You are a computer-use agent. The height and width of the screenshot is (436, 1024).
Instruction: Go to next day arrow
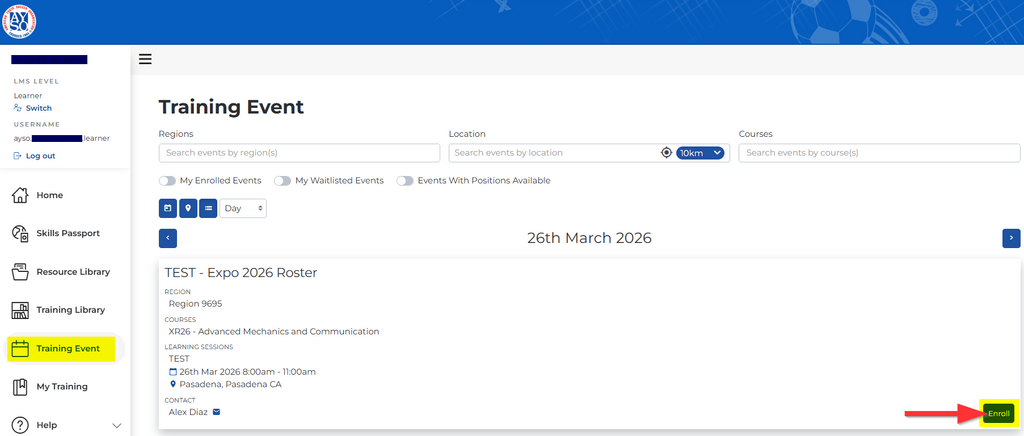click(1011, 238)
